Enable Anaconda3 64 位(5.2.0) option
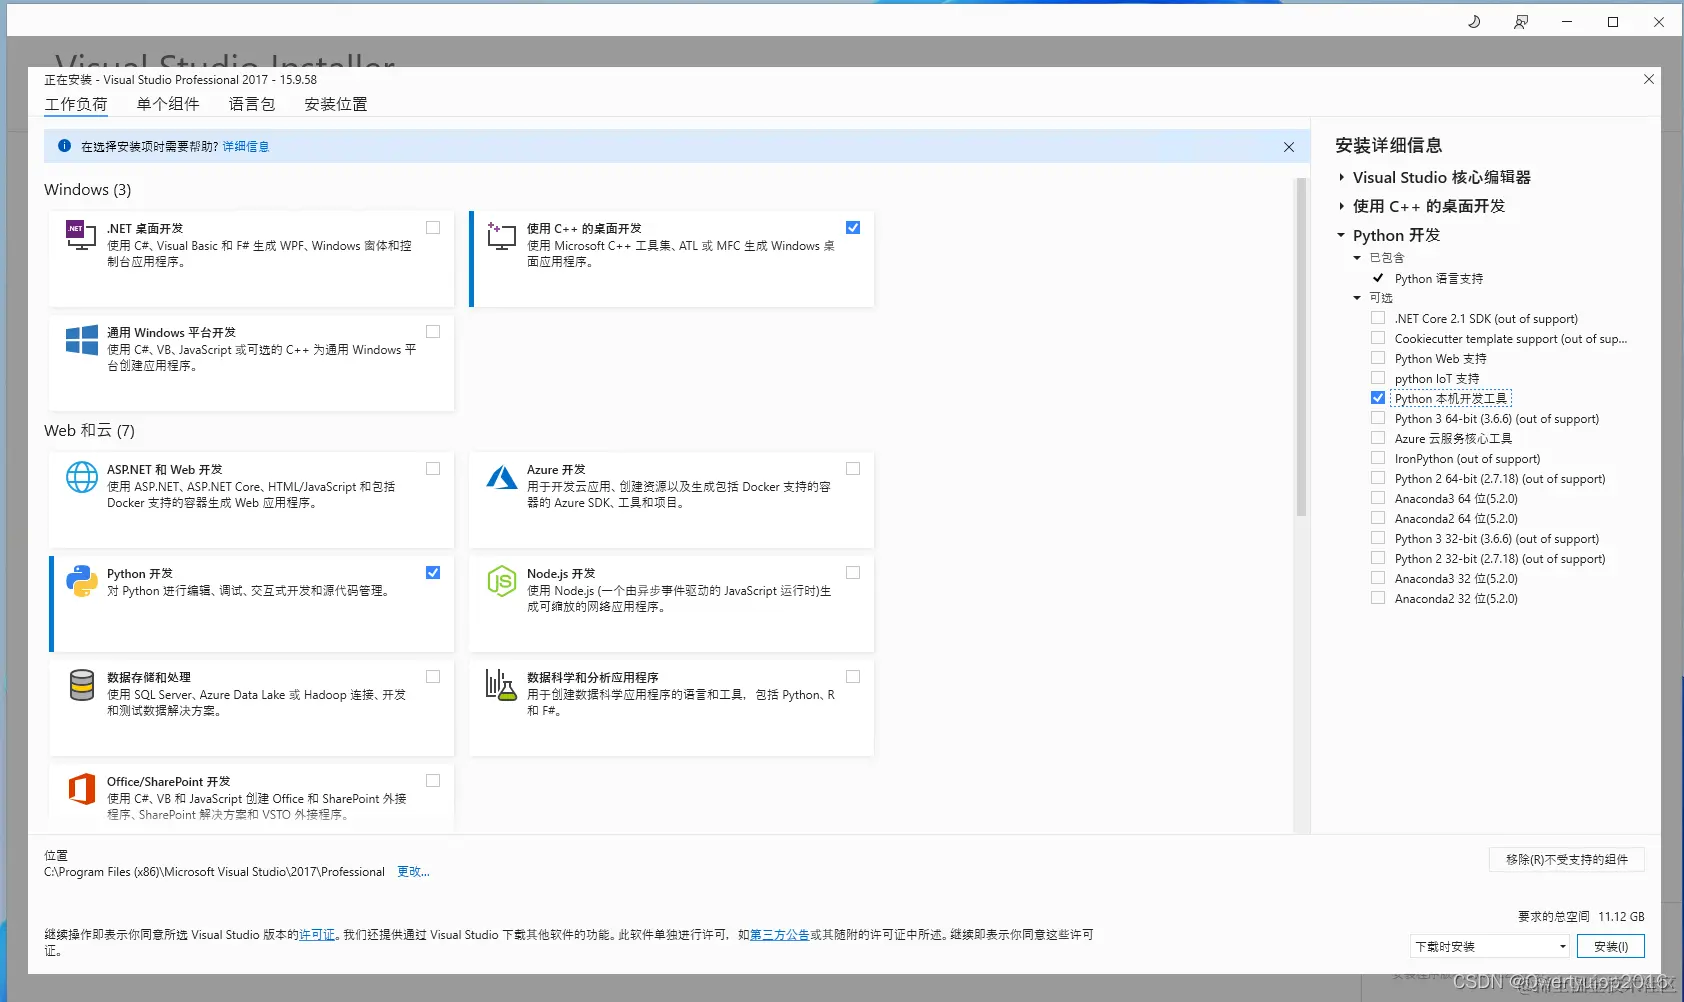Image resolution: width=1684 pixels, height=1002 pixels. 1378,498
